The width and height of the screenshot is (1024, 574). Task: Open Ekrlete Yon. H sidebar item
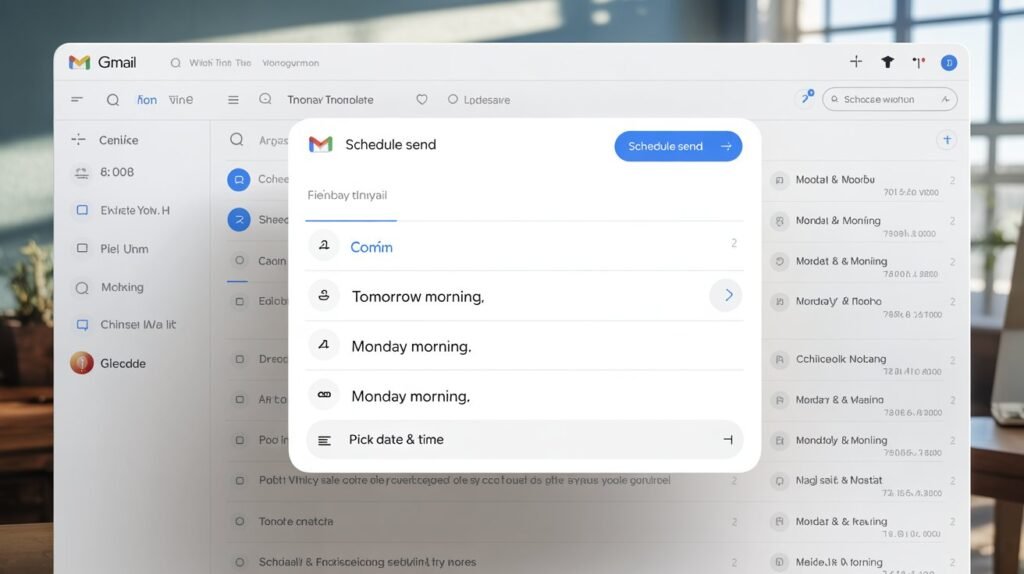point(135,210)
